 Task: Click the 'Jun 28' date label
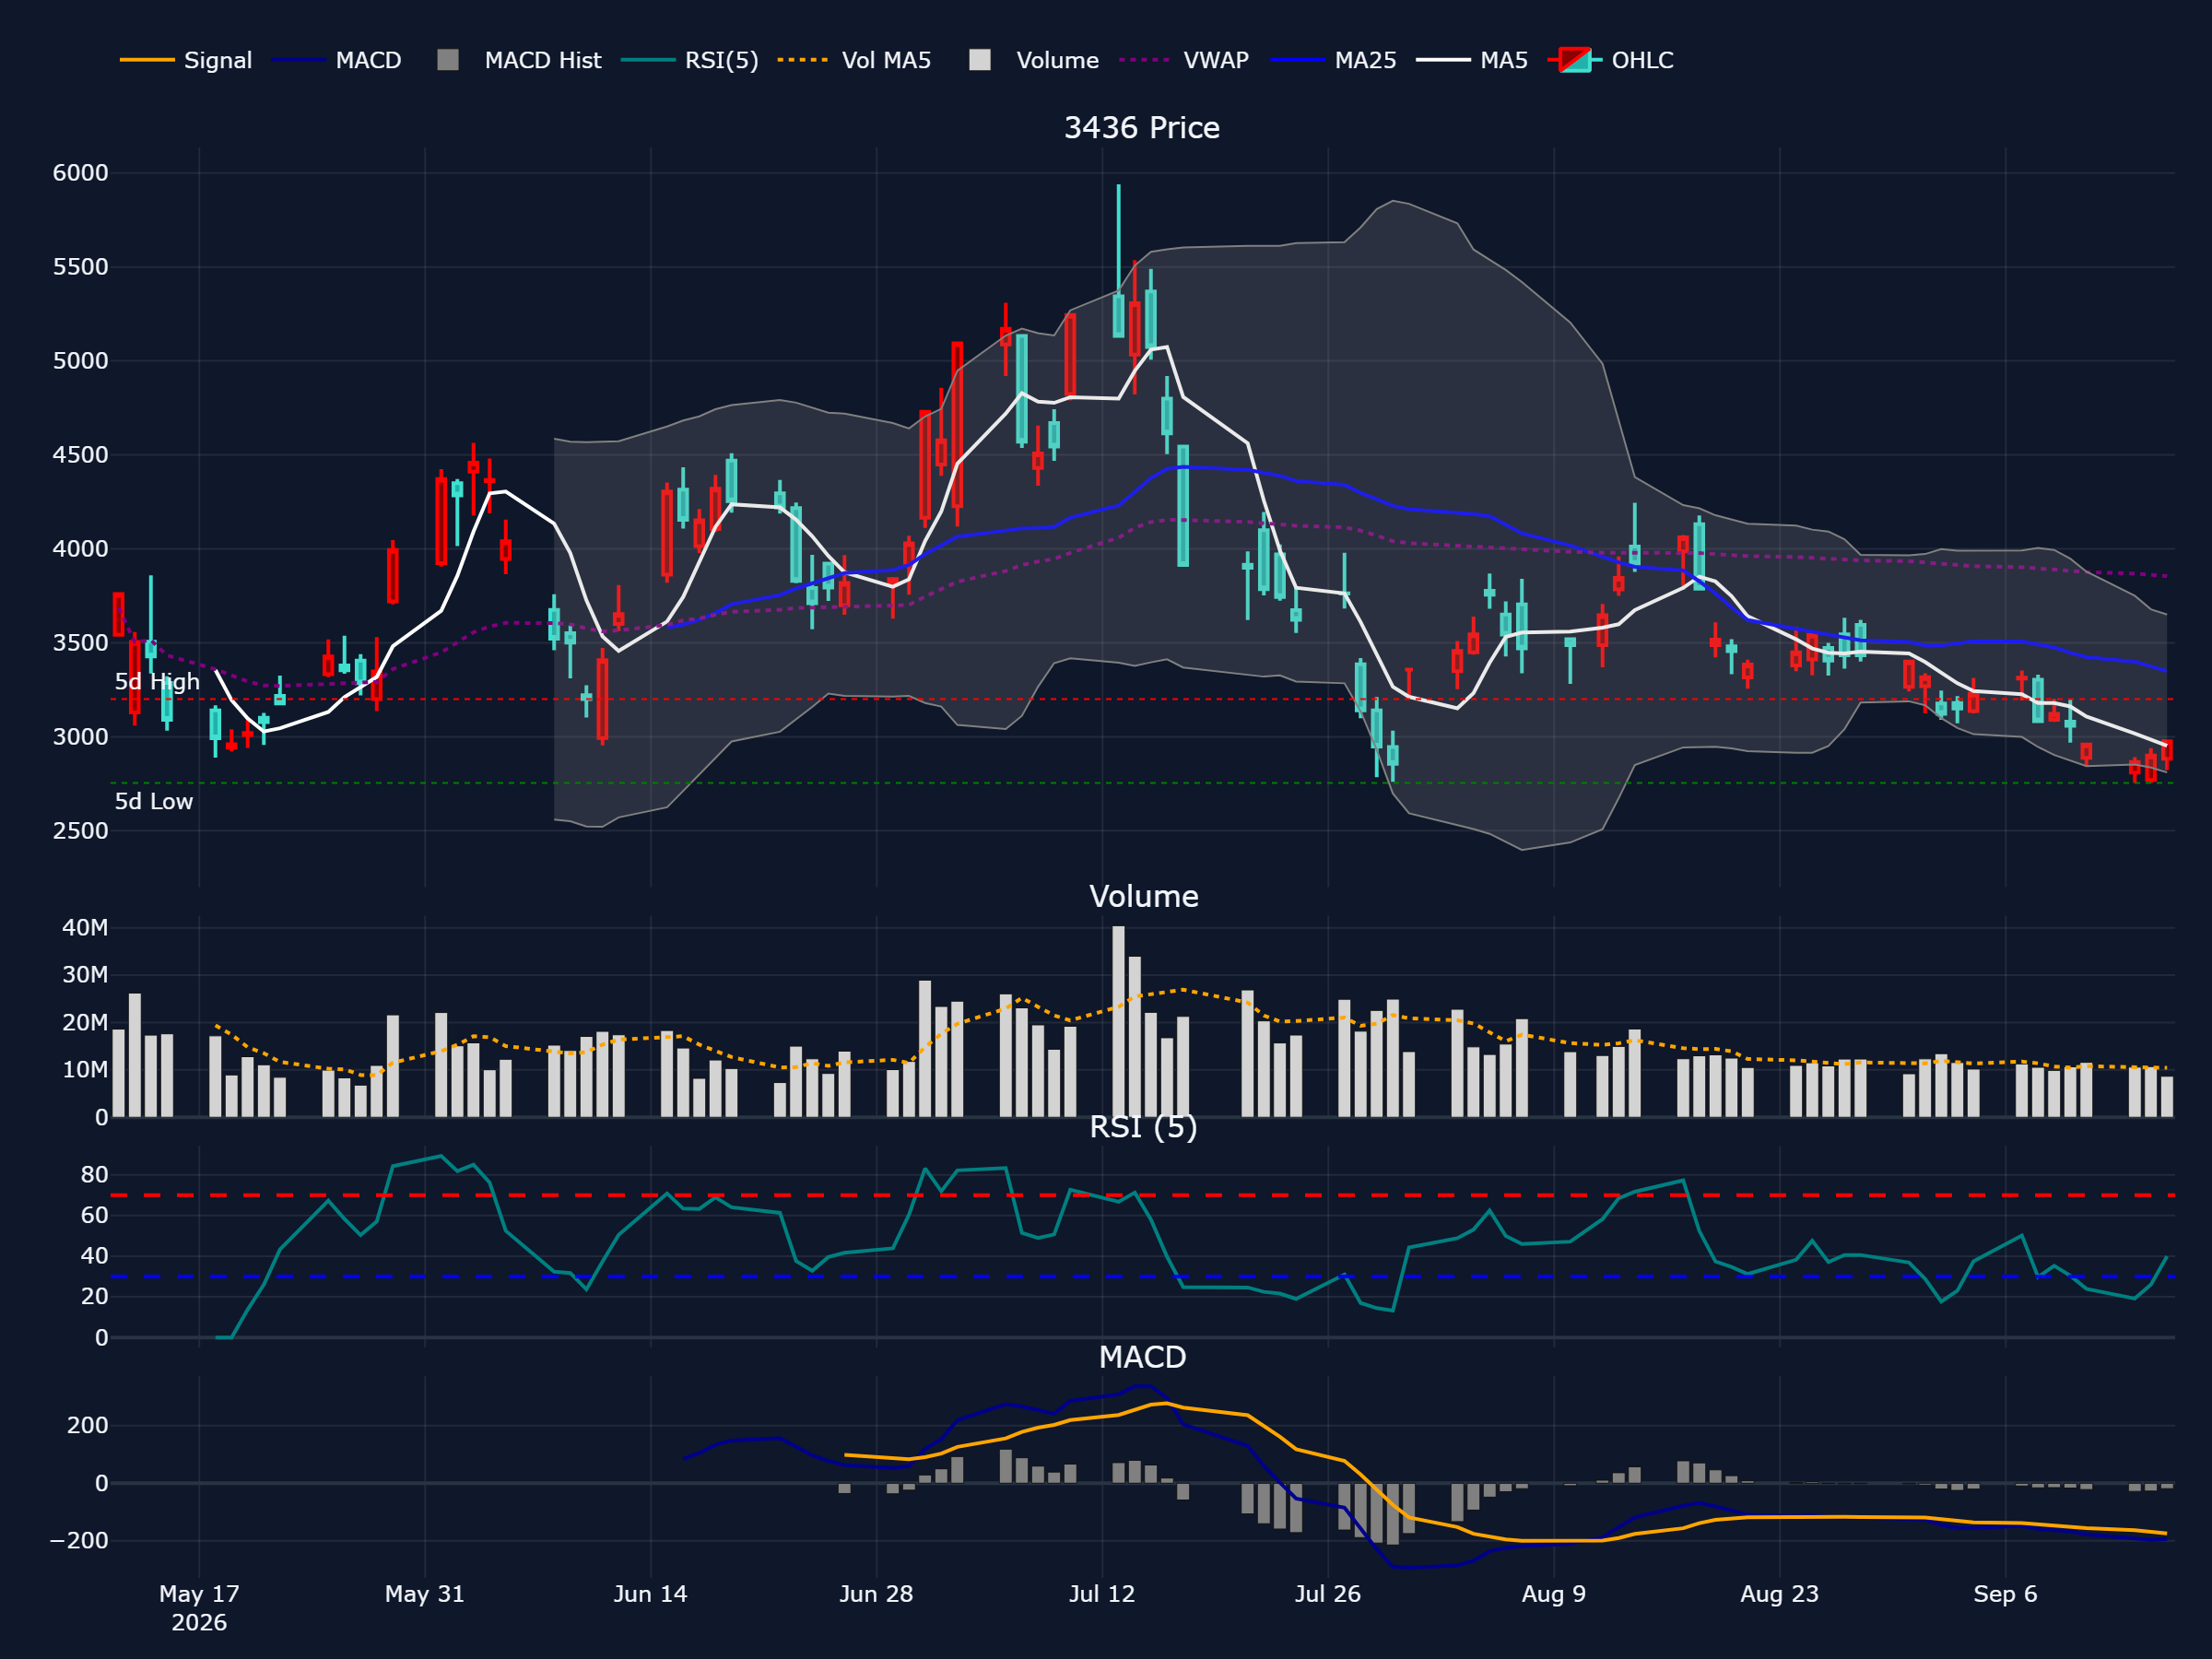tap(876, 1594)
